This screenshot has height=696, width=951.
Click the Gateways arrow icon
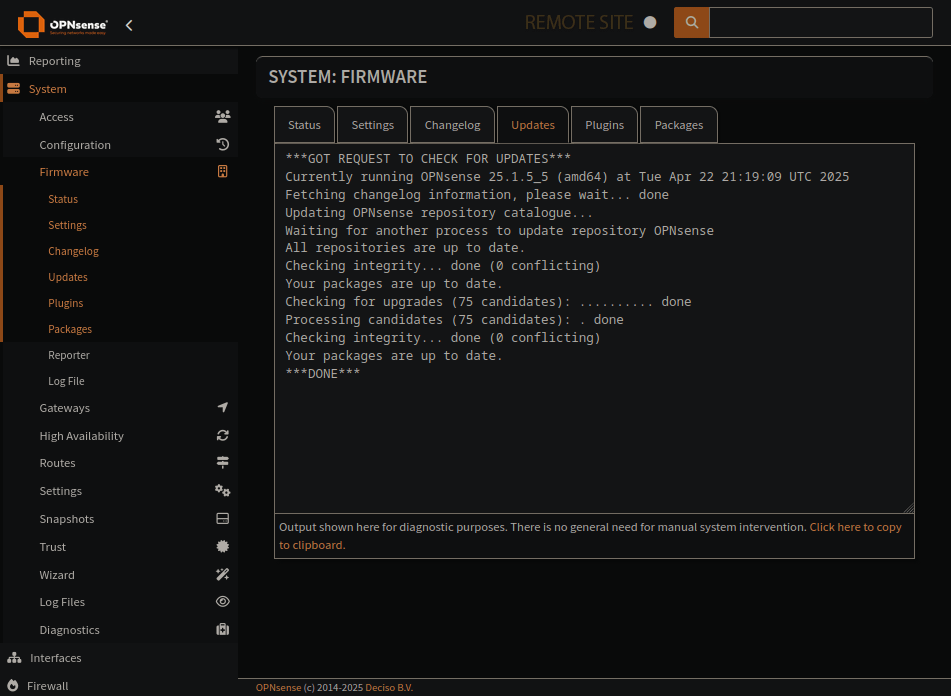(223, 407)
